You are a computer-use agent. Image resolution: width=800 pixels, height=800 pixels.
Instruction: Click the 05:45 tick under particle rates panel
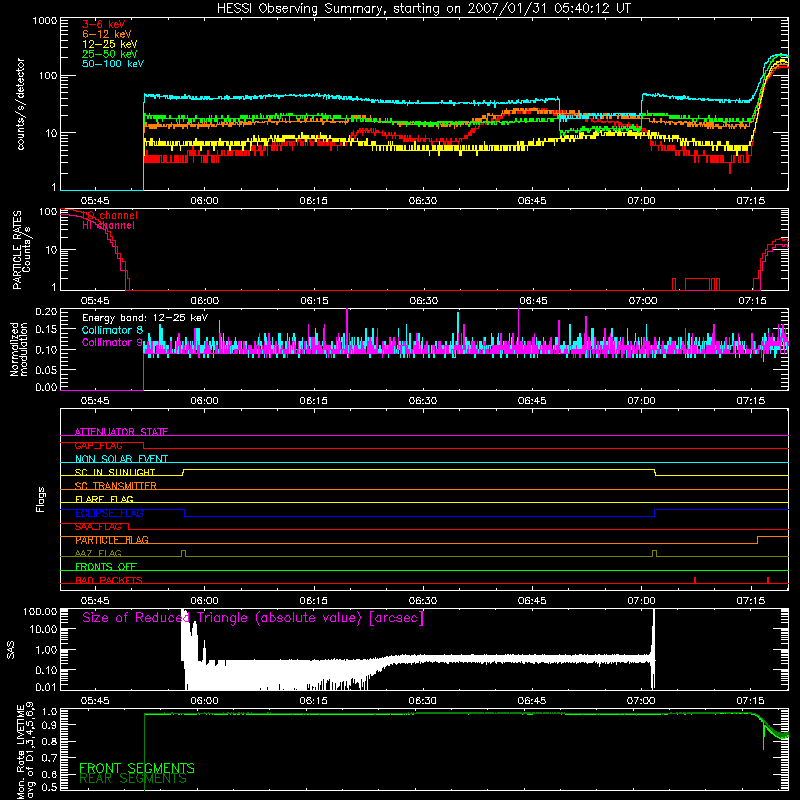(x=95, y=301)
